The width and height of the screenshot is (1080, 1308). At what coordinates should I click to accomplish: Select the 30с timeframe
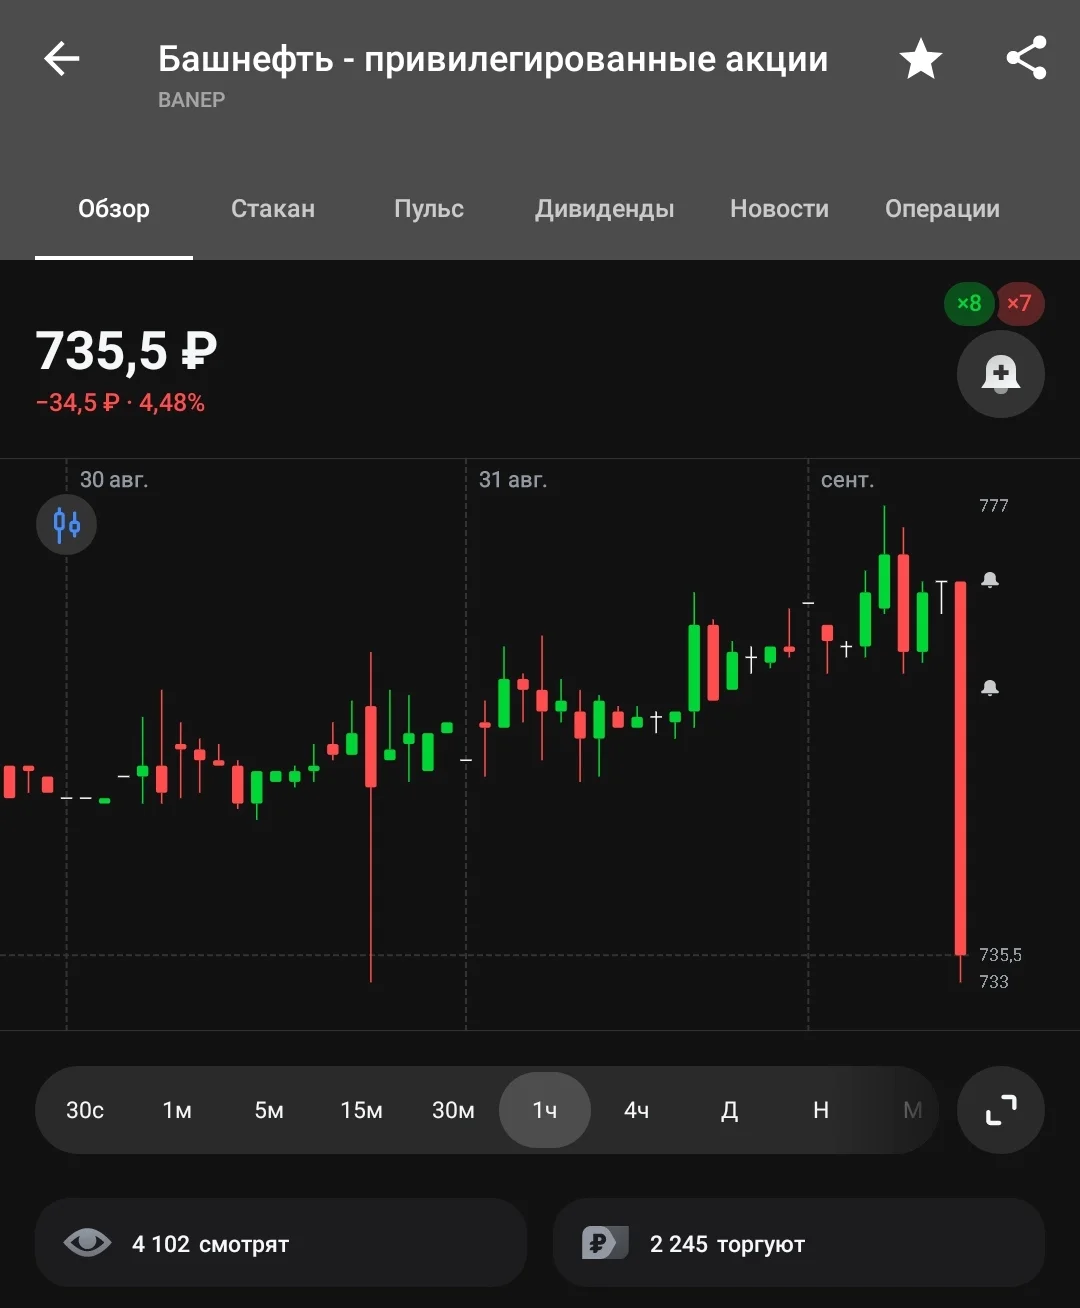pos(85,1110)
